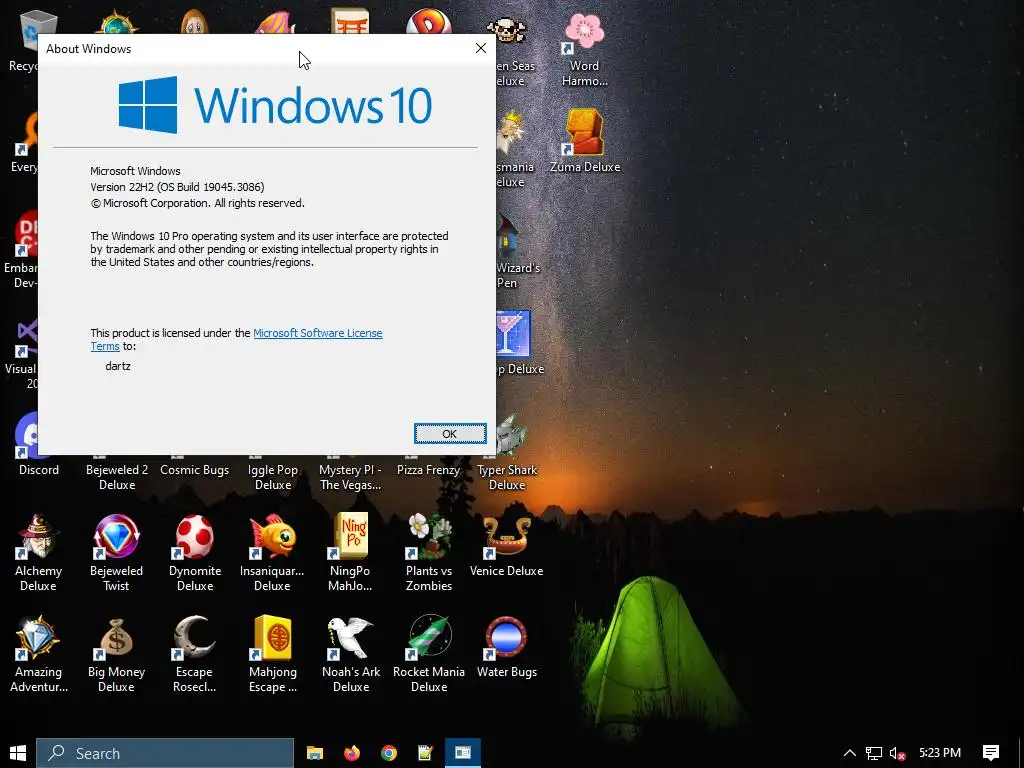The width and height of the screenshot is (1024, 768).
Task: Select Insaniquarium Deluxe fish icon
Action: (x=272, y=552)
